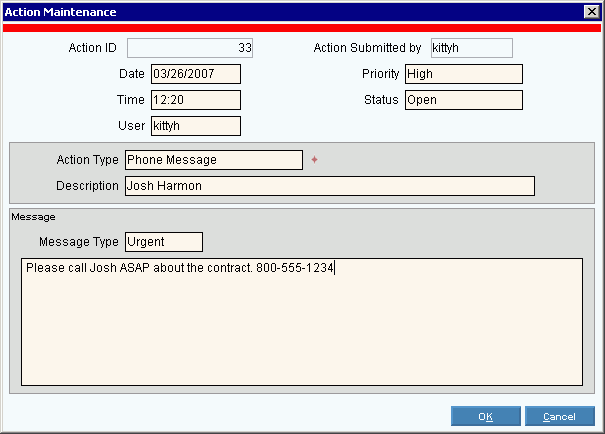Select the Action Submitted by field

pyautogui.click(x=471, y=48)
